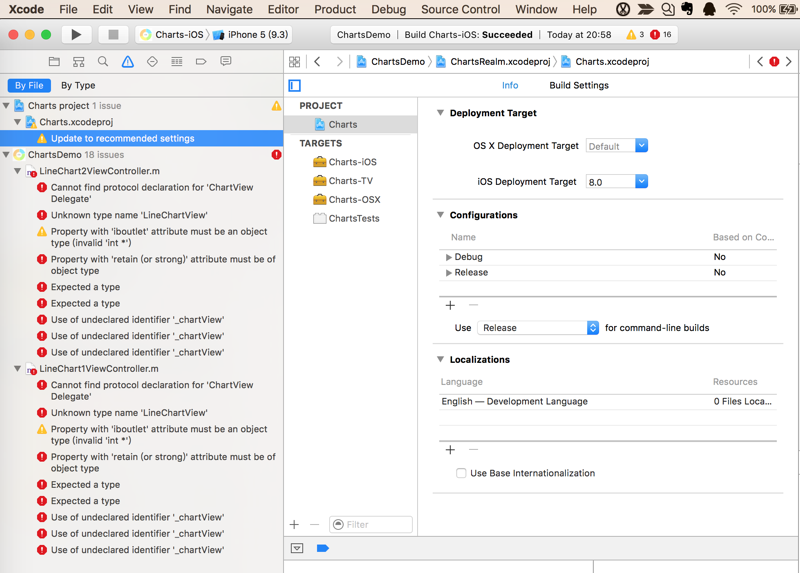Enable Use Base Internationalization checkbox

pos(461,473)
